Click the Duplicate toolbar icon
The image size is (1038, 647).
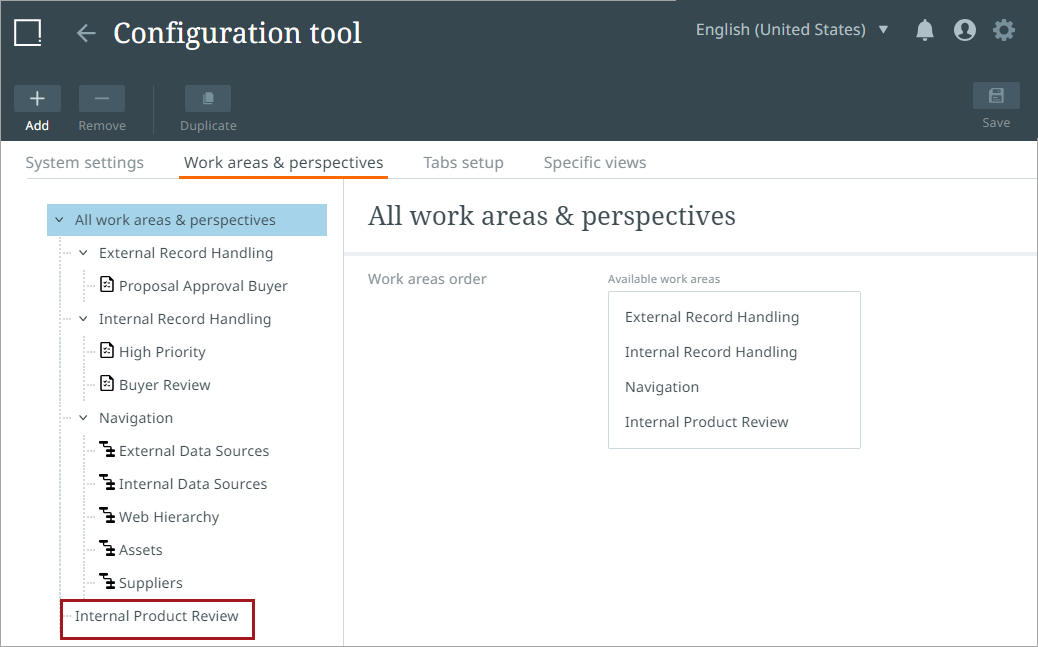pyautogui.click(x=208, y=98)
